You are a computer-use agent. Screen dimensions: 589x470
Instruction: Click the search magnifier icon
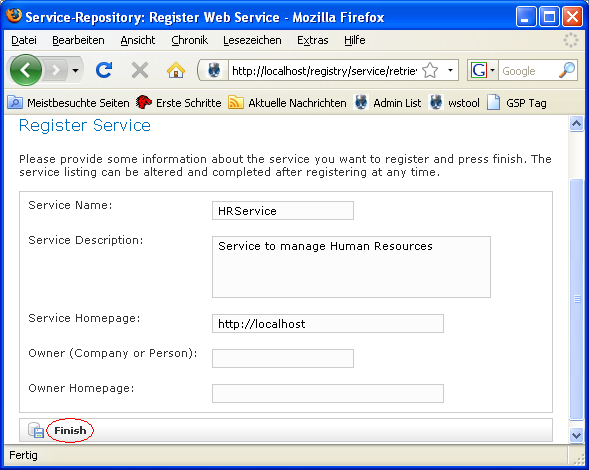tap(567, 70)
